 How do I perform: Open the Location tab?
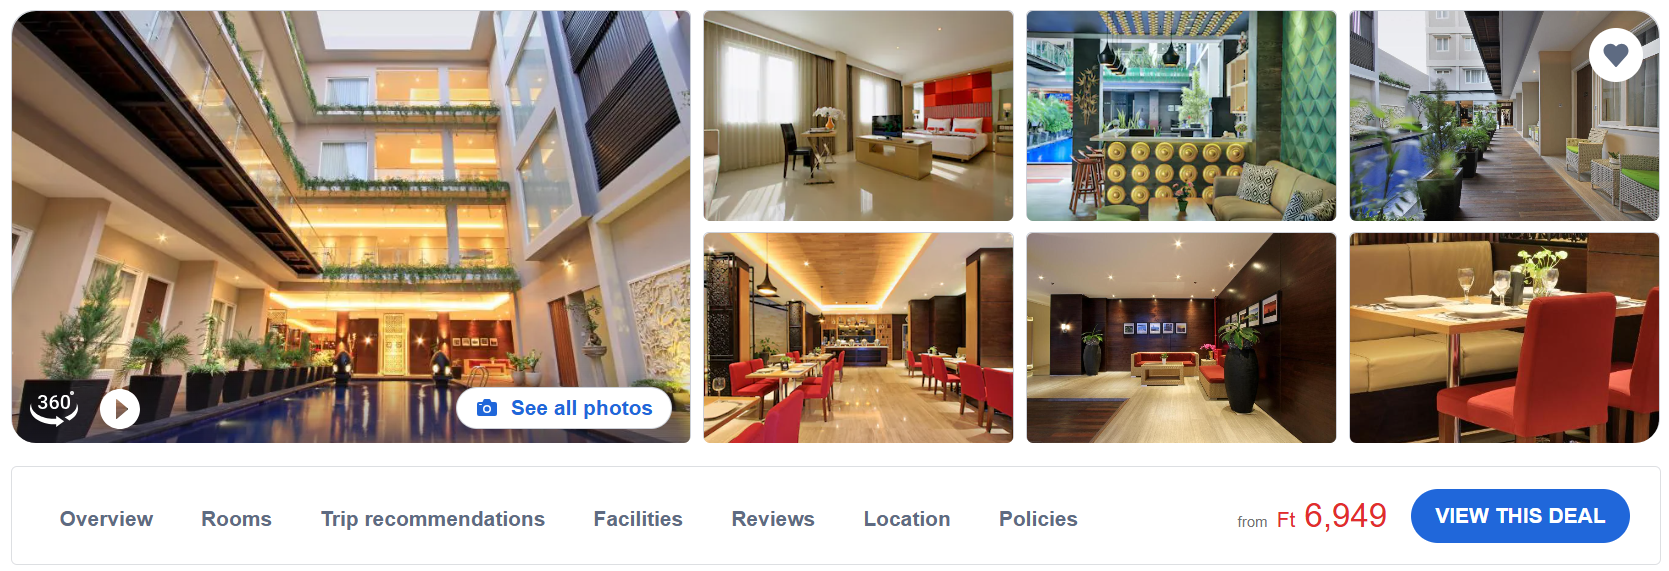pyautogui.click(x=906, y=519)
